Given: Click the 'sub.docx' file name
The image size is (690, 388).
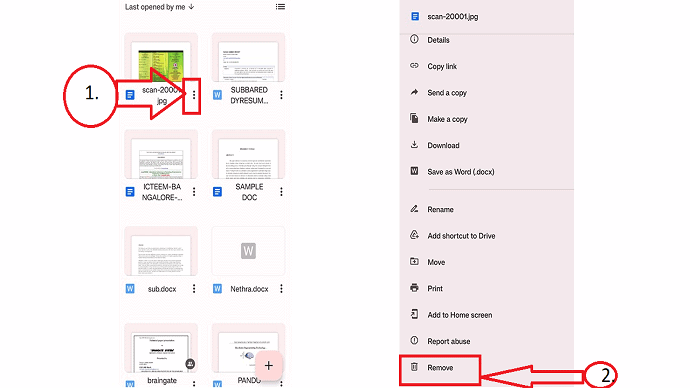Looking at the screenshot, I should (162, 289).
